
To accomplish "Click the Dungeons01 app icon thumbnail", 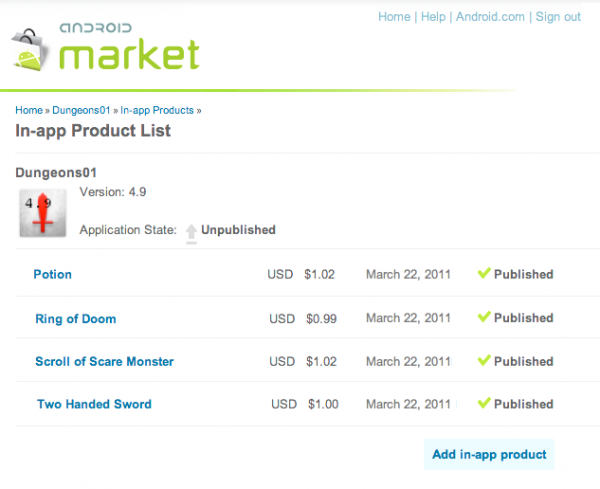I will (x=43, y=213).
